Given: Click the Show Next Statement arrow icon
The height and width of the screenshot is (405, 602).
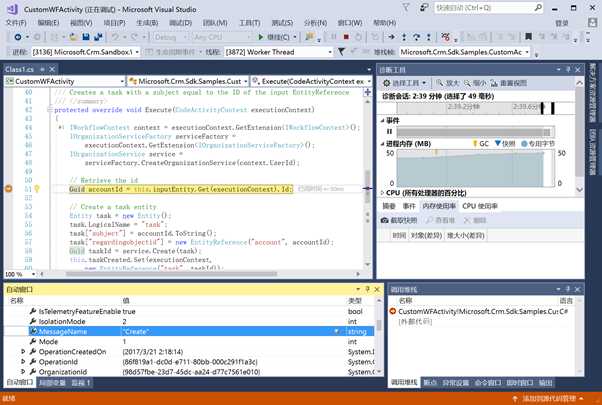Looking at the screenshot, I should pyautogui.click(x=391, y=37).
